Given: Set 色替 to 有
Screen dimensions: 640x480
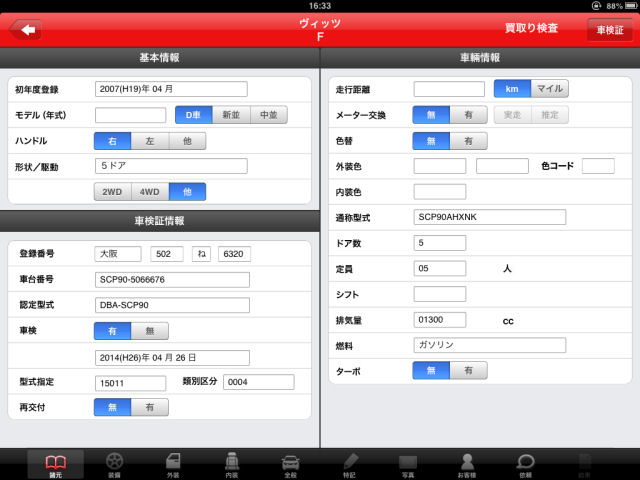Looking at the screenshot, I should [x=469, y=141].
